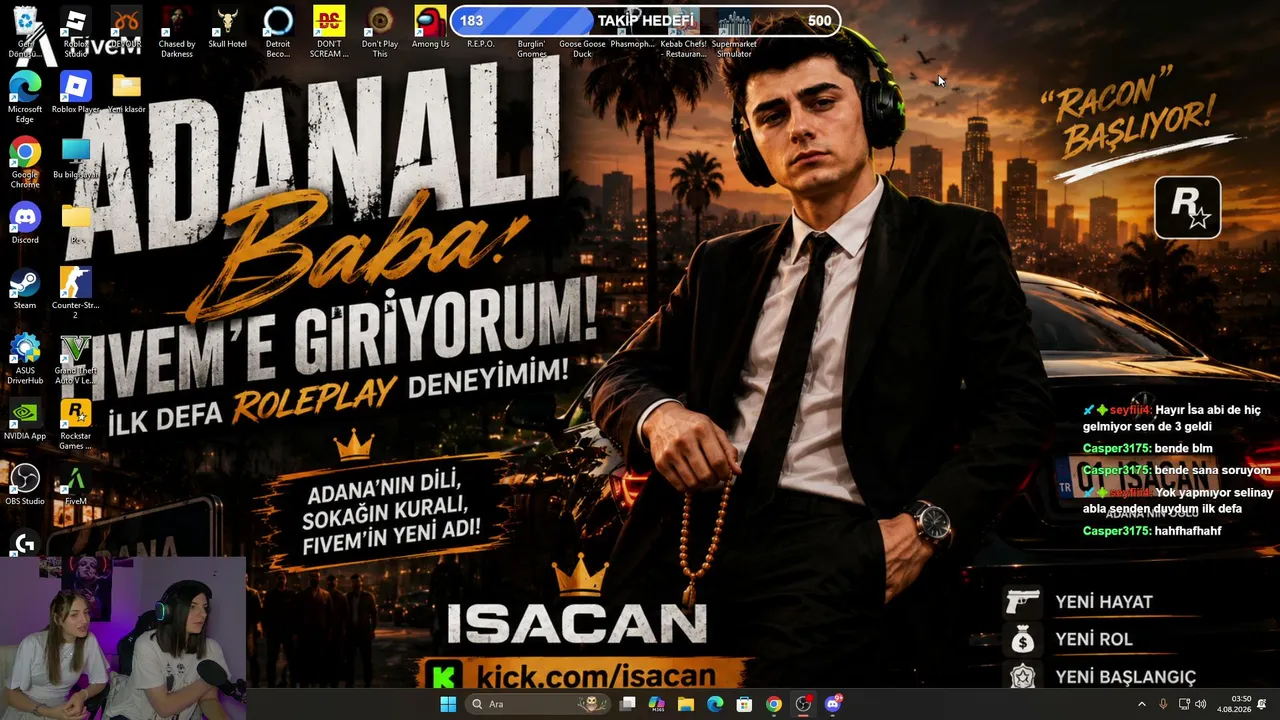Screen dimensions: 1280x720
Task: Open the Steam desktop shortcut
Action: pyautogui.click(x=25, y=289)
